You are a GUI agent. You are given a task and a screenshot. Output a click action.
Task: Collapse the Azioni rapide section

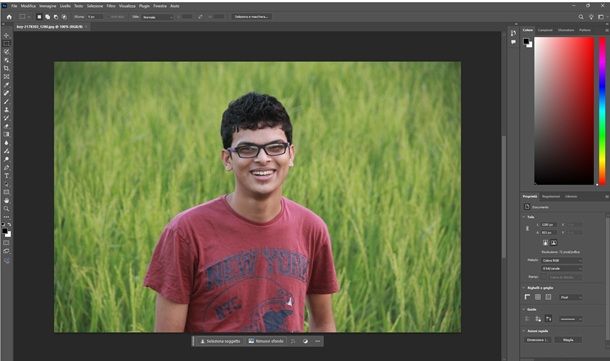coord(524,331)
